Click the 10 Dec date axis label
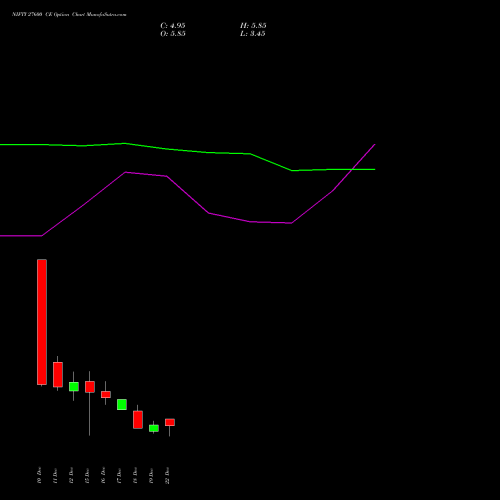500x500 pixels. click(x=39, y=475)
